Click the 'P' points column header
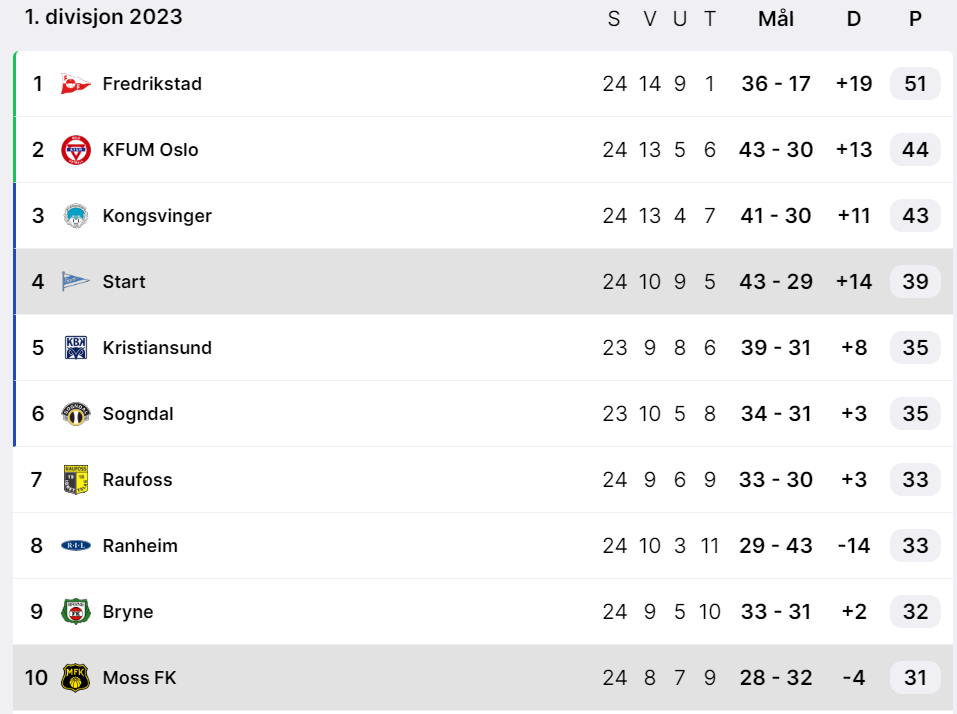The width and height of the screenshot is (957, 714). tap(915, 19)
